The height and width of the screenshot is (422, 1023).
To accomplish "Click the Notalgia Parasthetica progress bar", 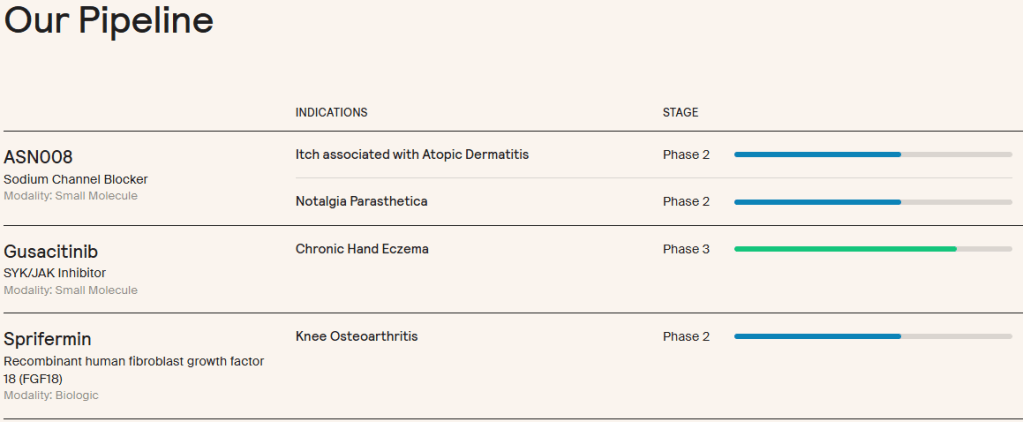I will pos(817,202).
